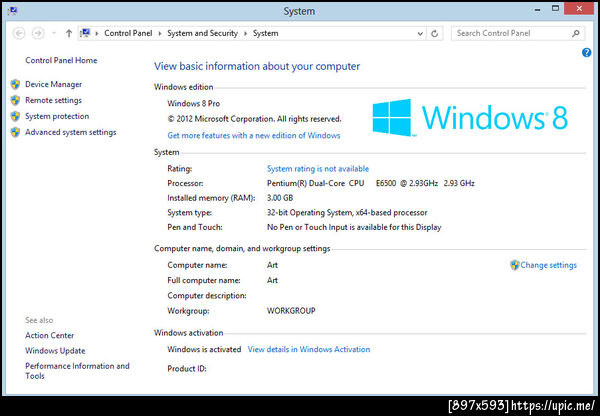Select Control Panel in breadcrumb path
Viewport: 600px width, 416px height.
pyautogui.click(x=128, y=33)
